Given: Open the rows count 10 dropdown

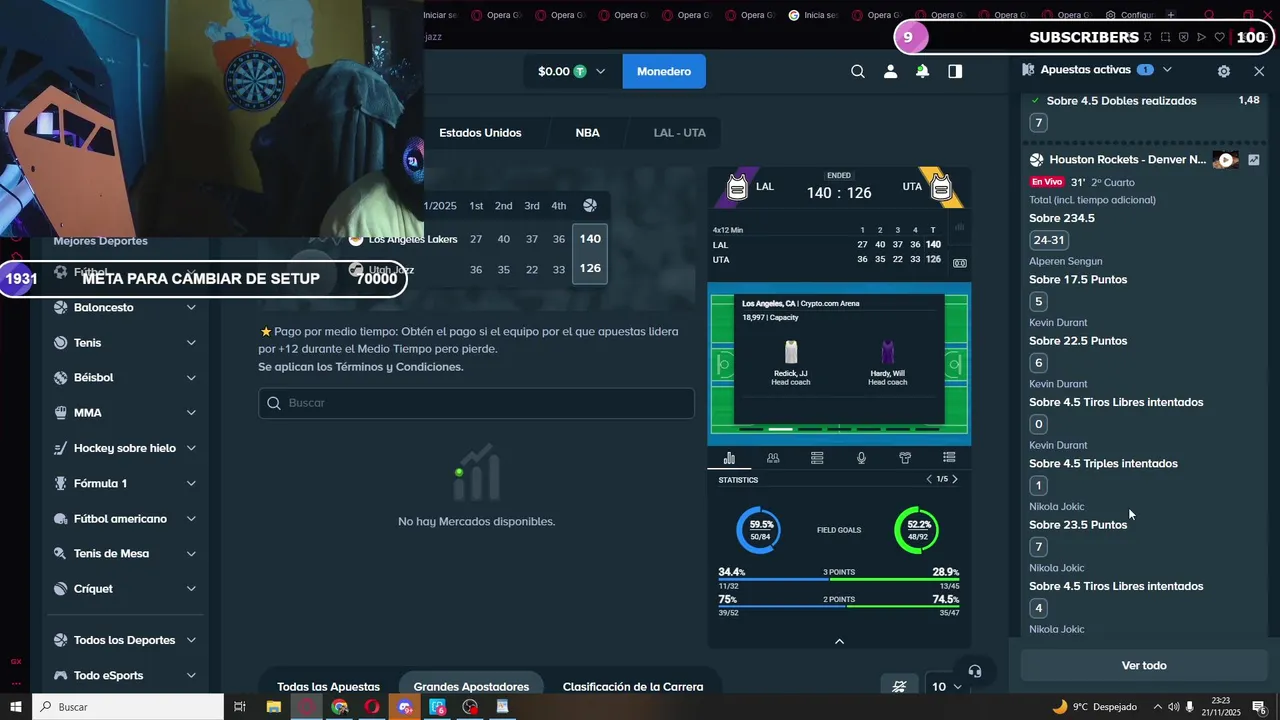Looking at the screenshot, I should coord(946,686).
